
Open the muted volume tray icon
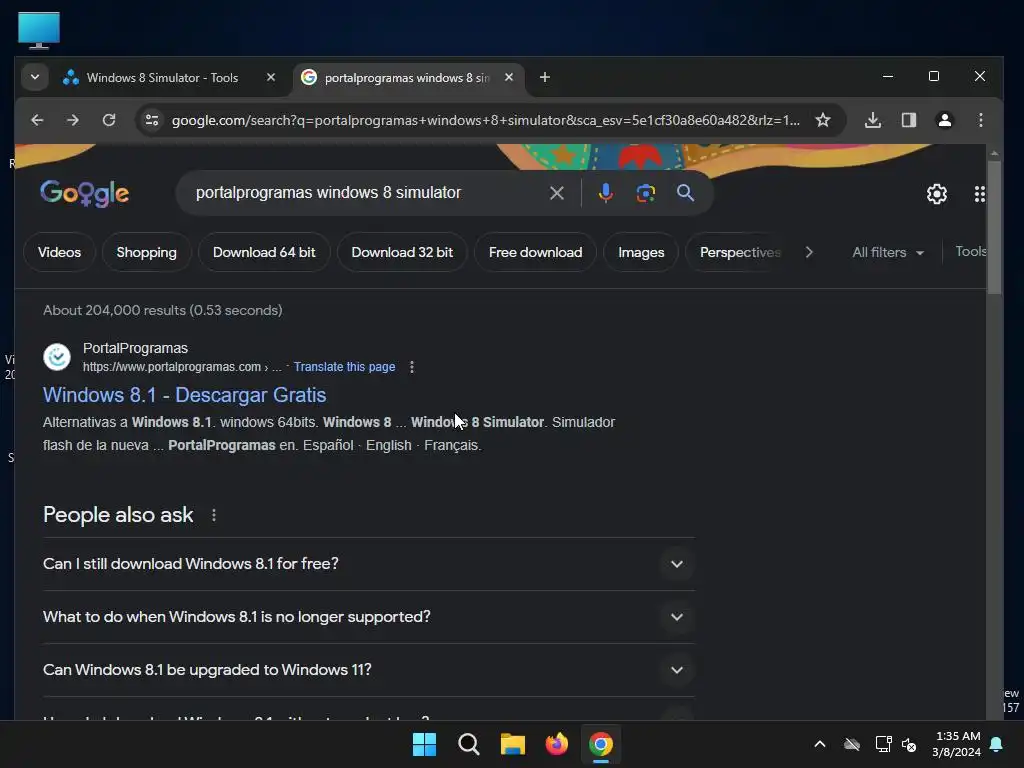tap(909, 744)
